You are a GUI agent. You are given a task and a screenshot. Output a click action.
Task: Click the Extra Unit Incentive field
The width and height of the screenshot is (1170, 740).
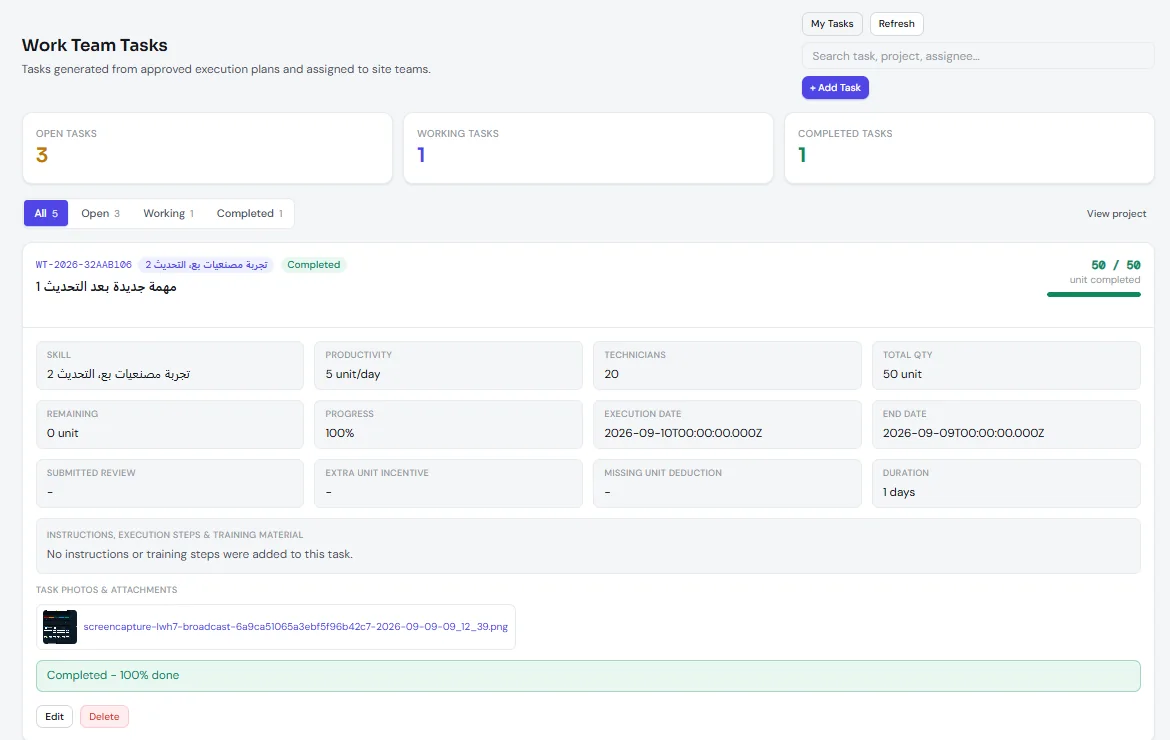coord(448,483)
